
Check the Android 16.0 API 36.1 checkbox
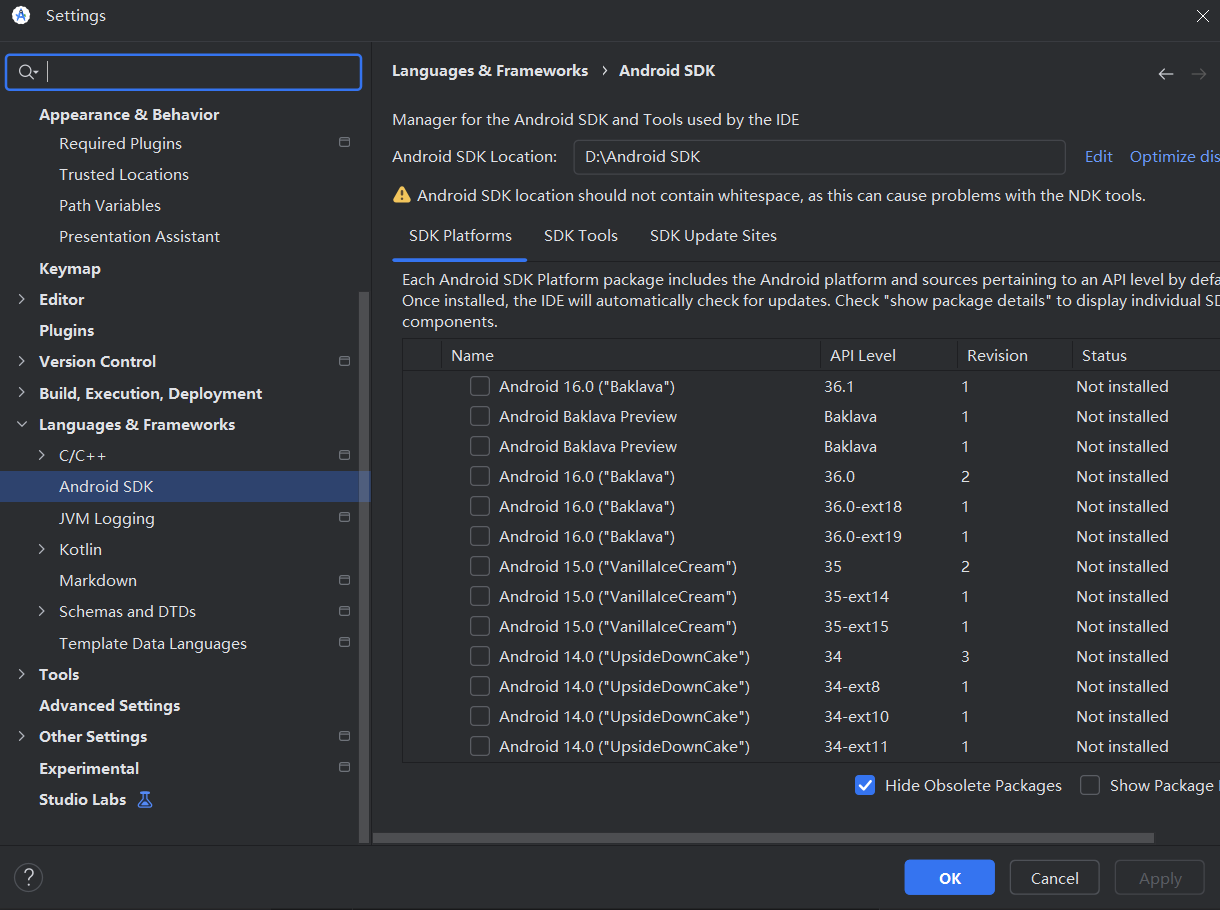[480, 386]
